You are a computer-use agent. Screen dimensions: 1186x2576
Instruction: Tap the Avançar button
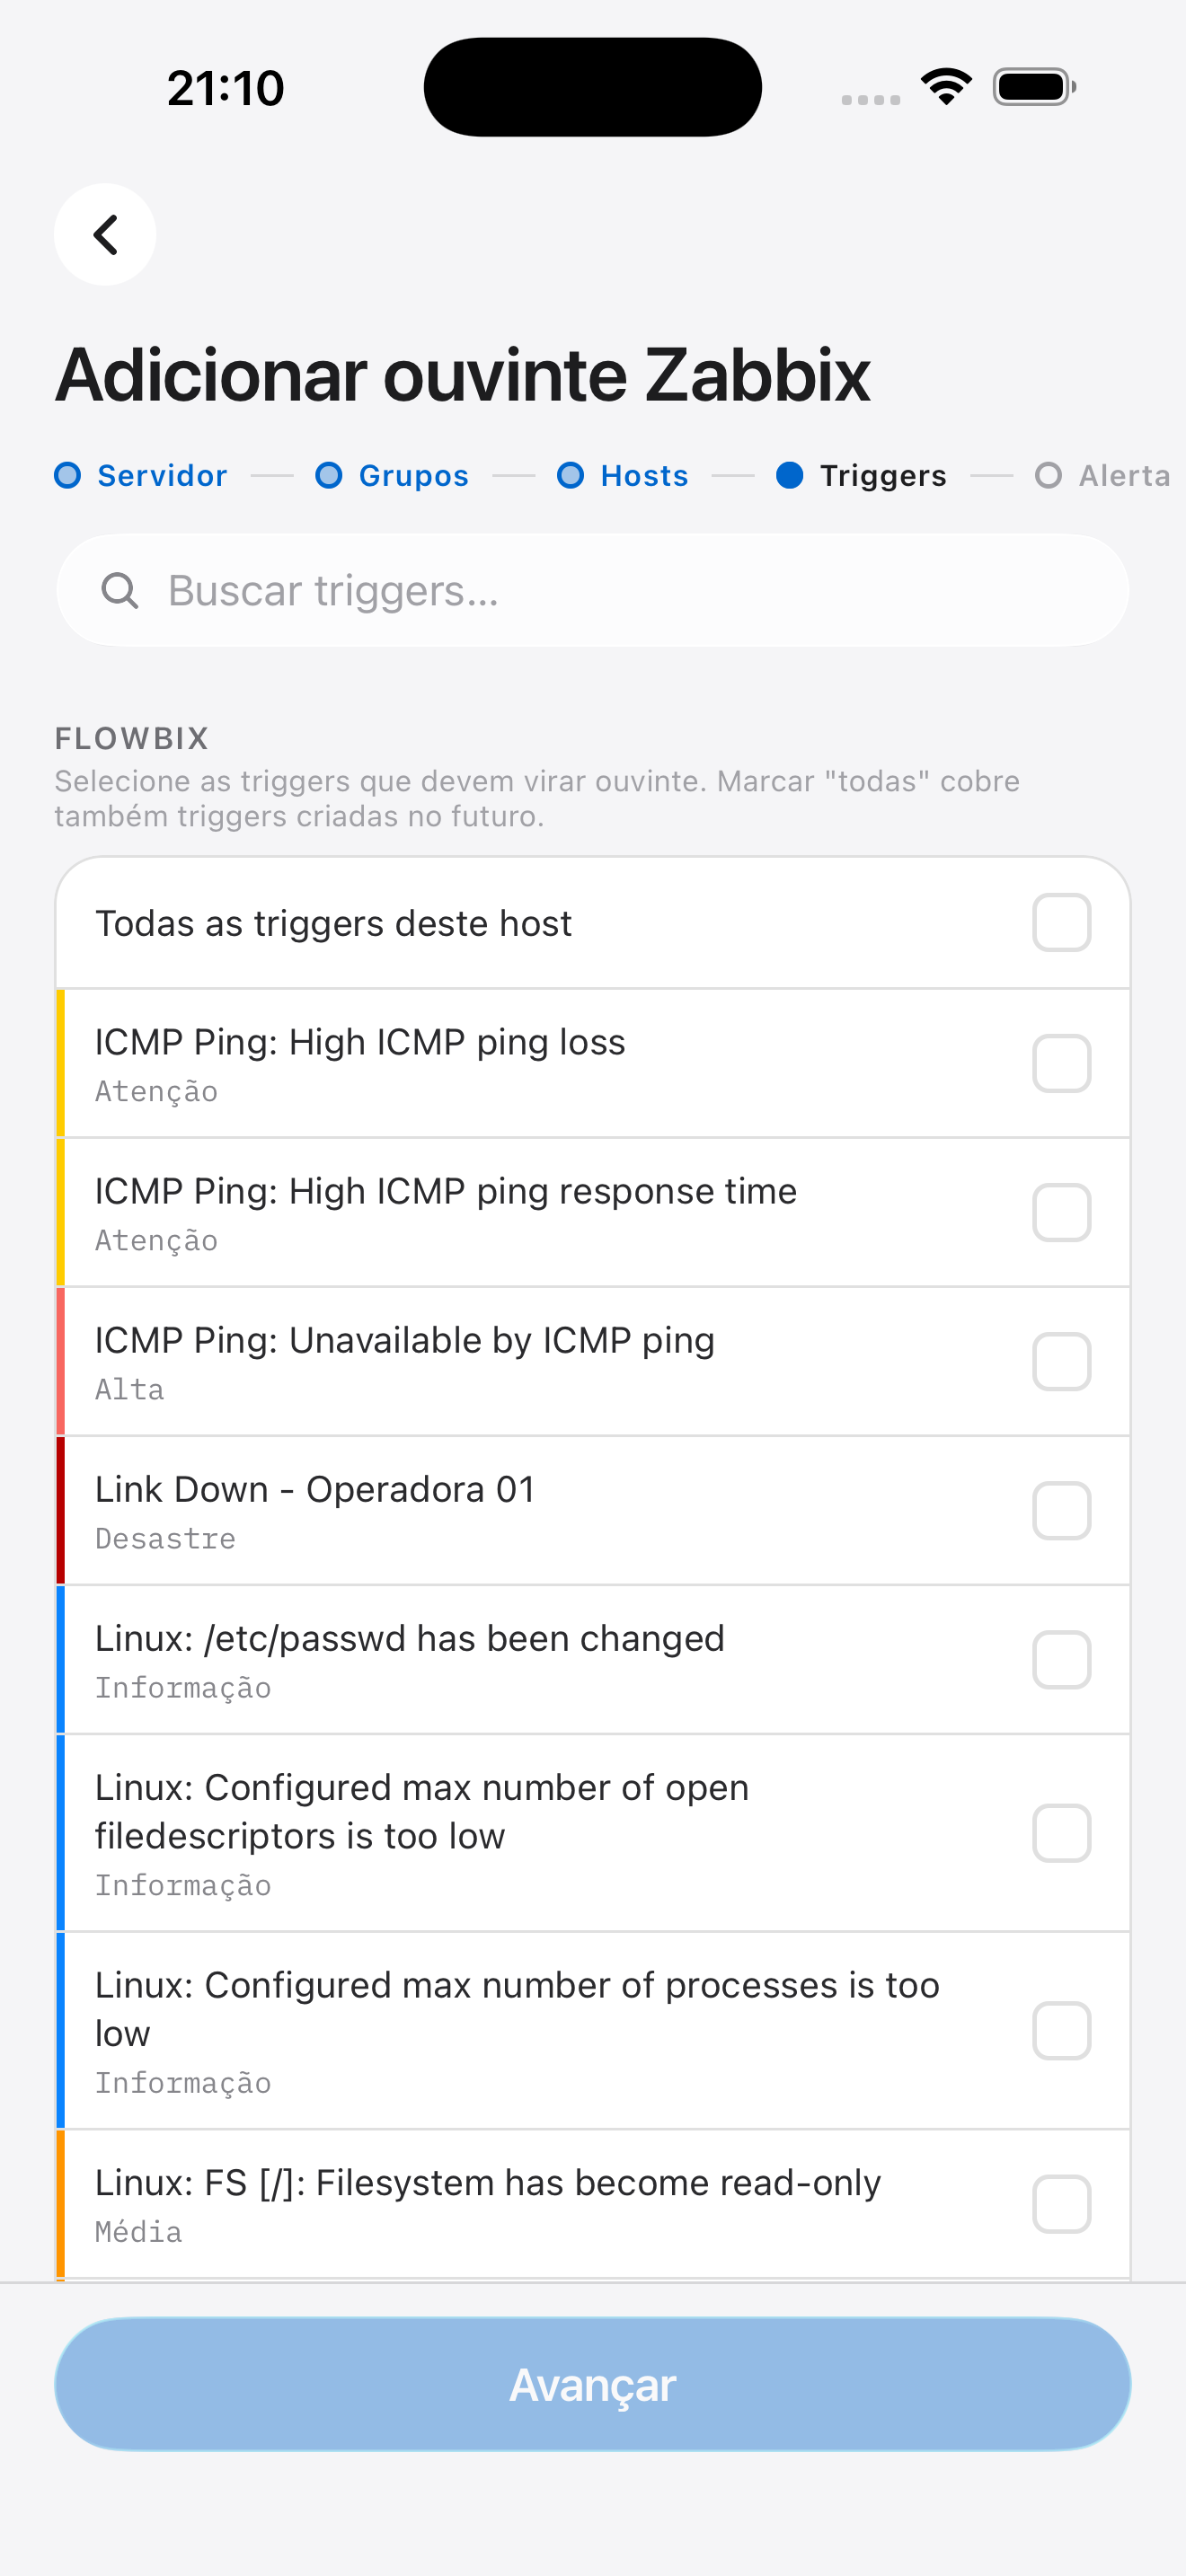coord(593,2385)
